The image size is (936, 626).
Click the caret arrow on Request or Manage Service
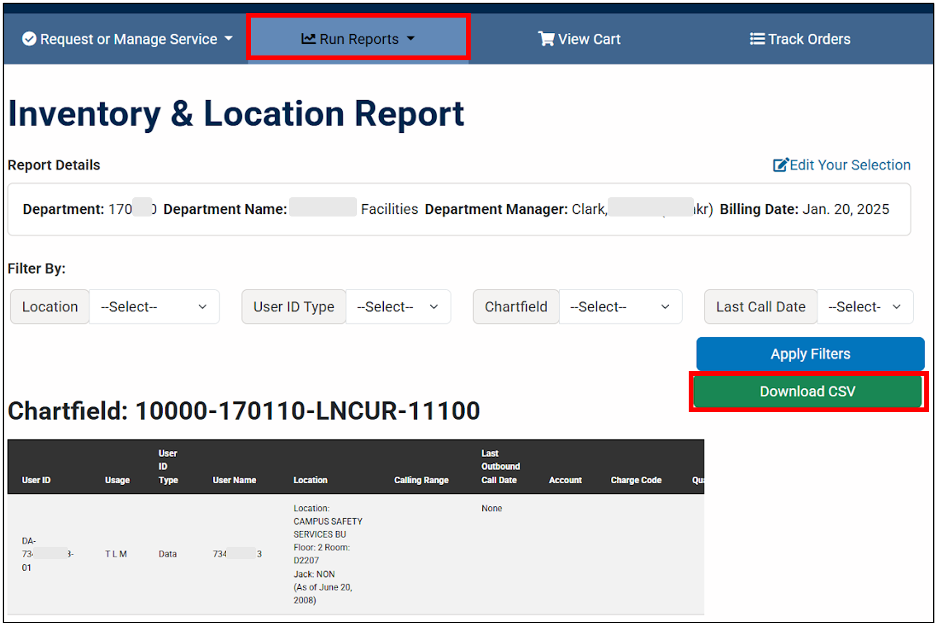[229, 39]
